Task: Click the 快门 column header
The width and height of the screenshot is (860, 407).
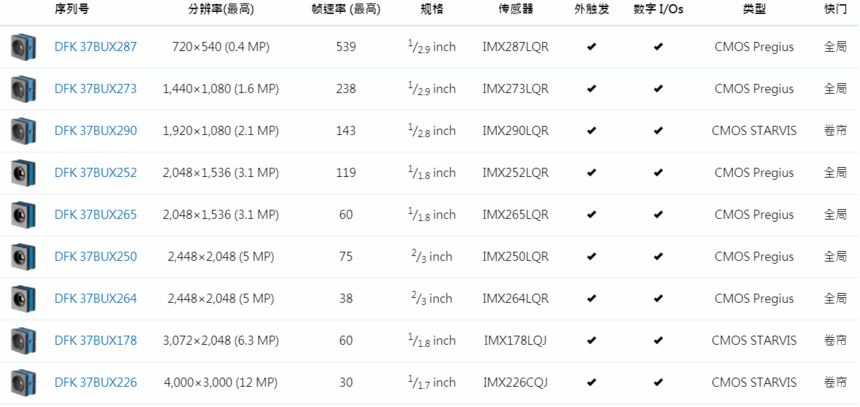Action: pyautogui.click(x=834, y=9)
